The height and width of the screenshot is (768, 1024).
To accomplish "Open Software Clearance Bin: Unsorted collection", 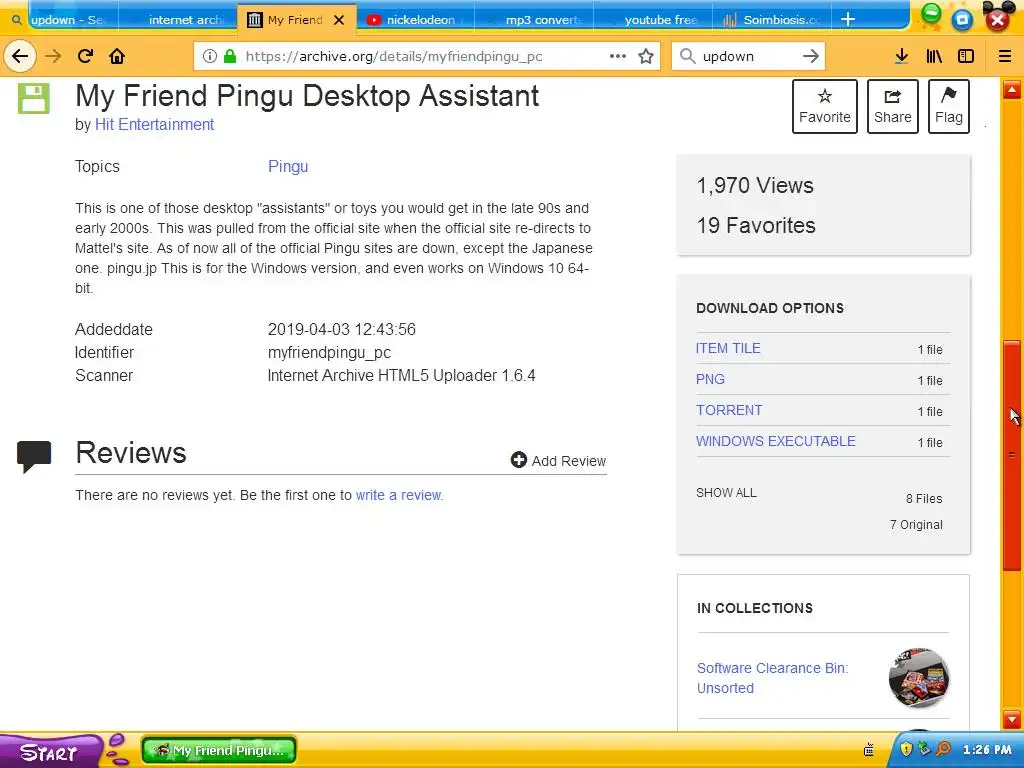I will 773,678.
